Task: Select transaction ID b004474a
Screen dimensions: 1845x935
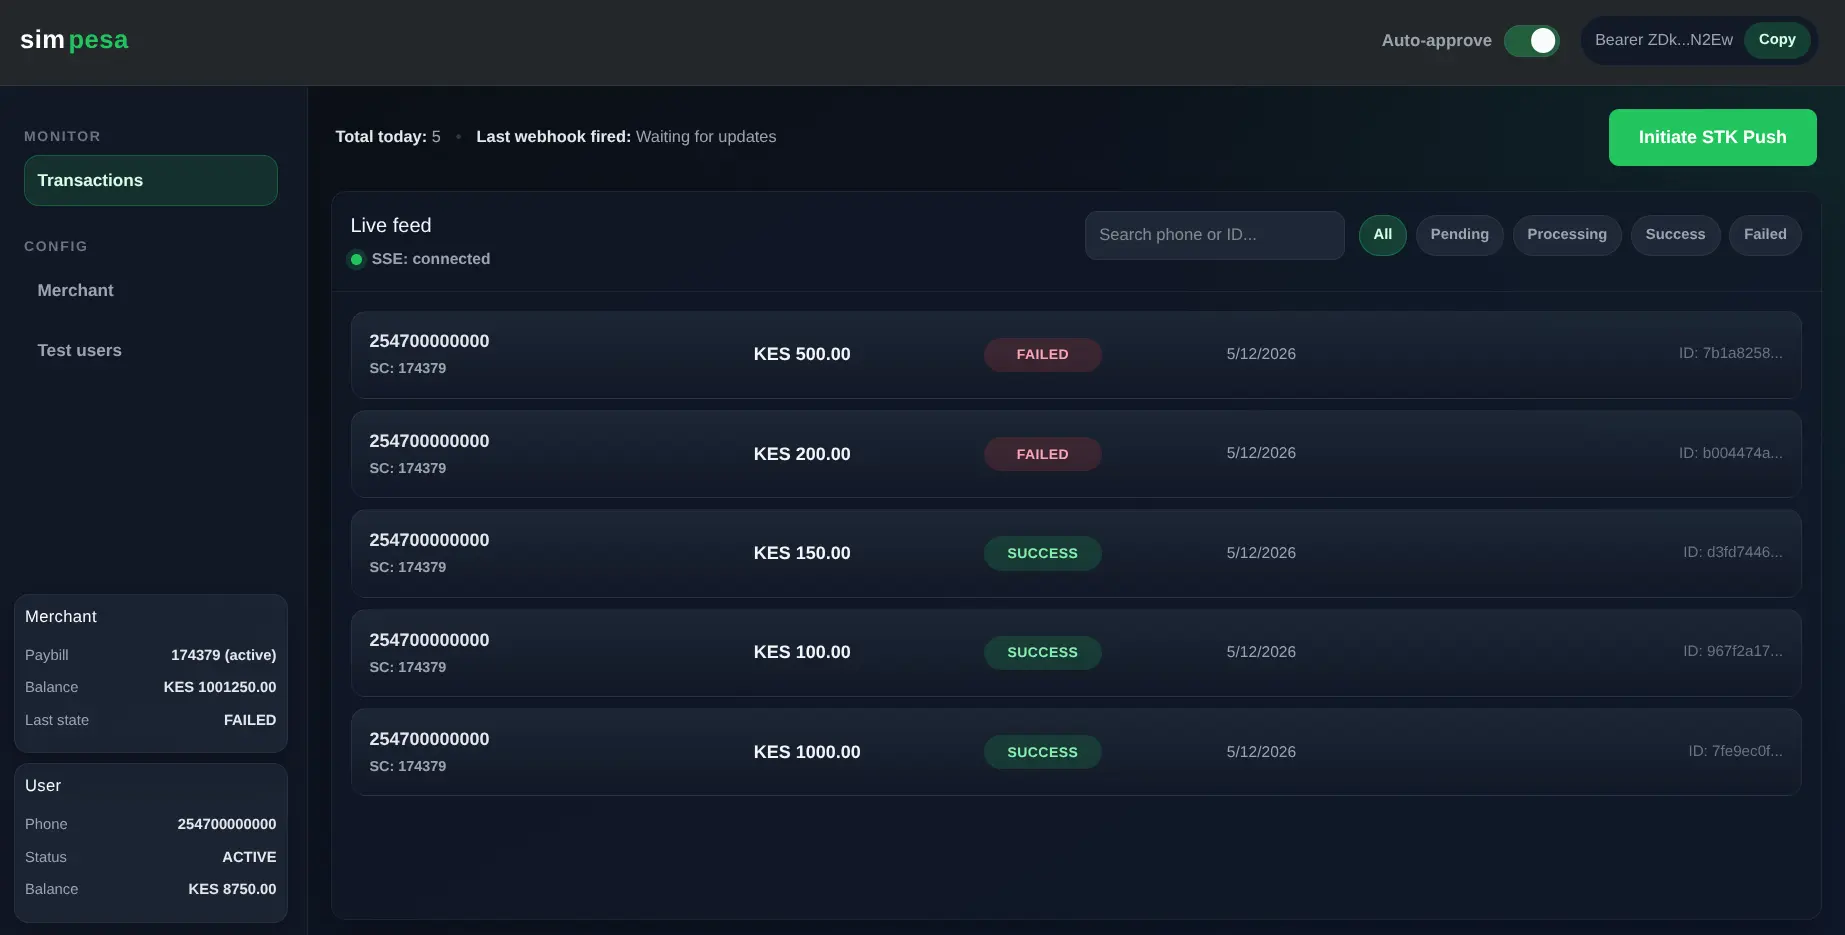Action: (1730, 453)
